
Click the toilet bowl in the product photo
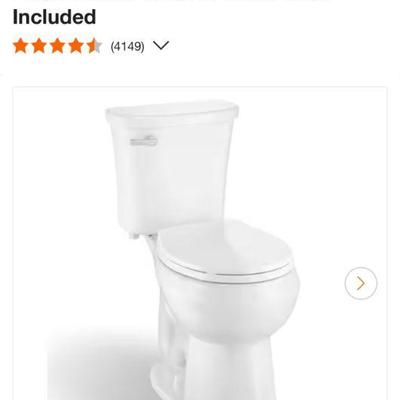[x=230, y=305]
